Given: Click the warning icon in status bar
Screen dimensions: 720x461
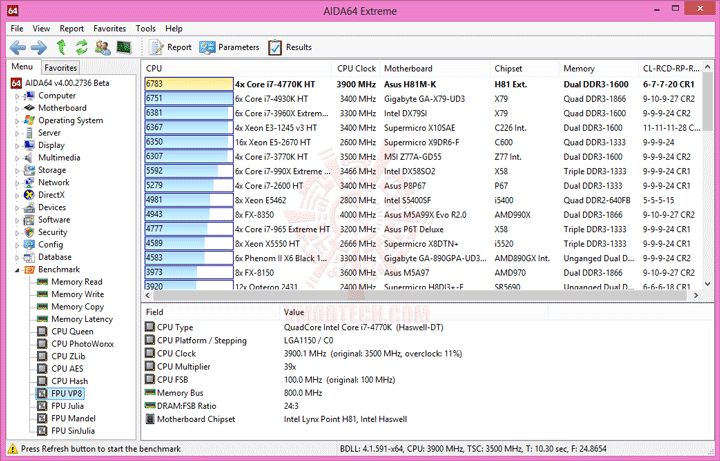Looking at the screenshot, I should coord(12,449).
